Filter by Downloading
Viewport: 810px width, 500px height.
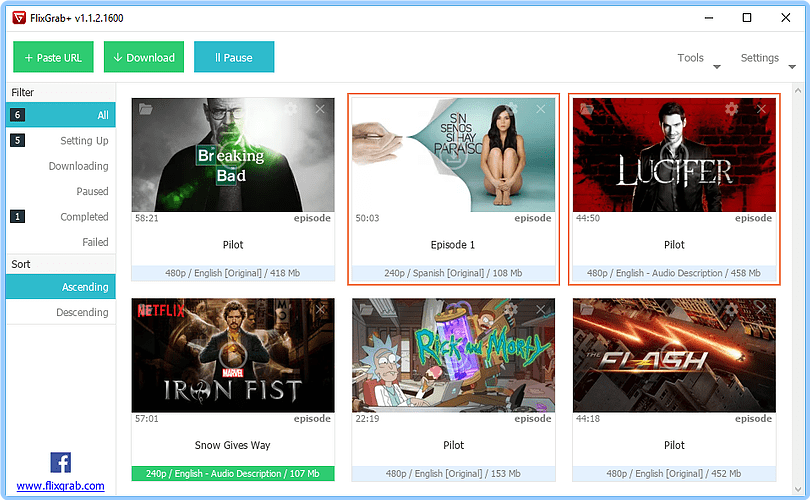60,166
